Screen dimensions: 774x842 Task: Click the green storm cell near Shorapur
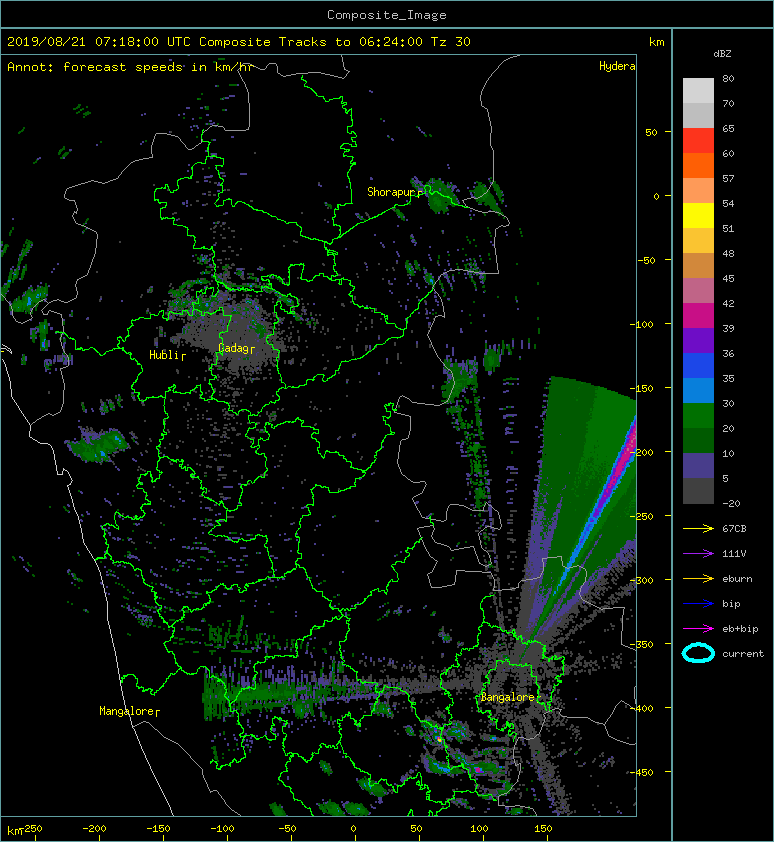click(x=439, y=197)
